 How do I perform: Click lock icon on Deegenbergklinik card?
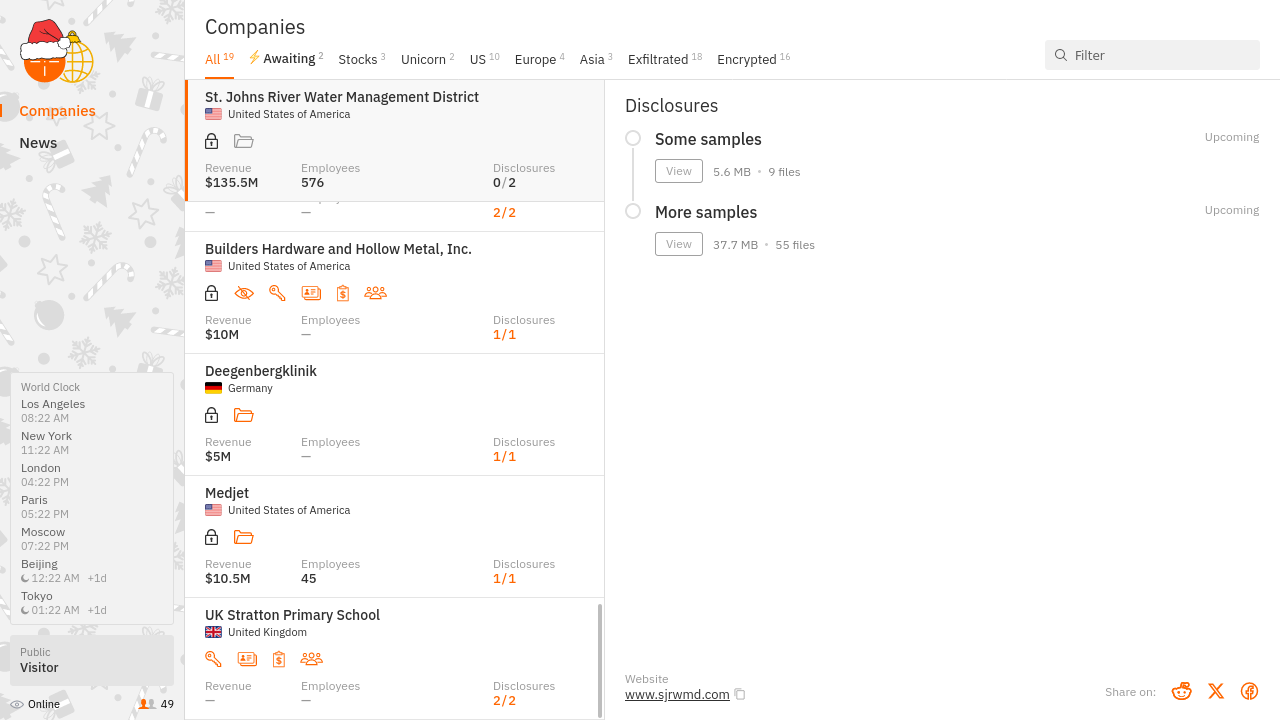[x=211, y=415]
